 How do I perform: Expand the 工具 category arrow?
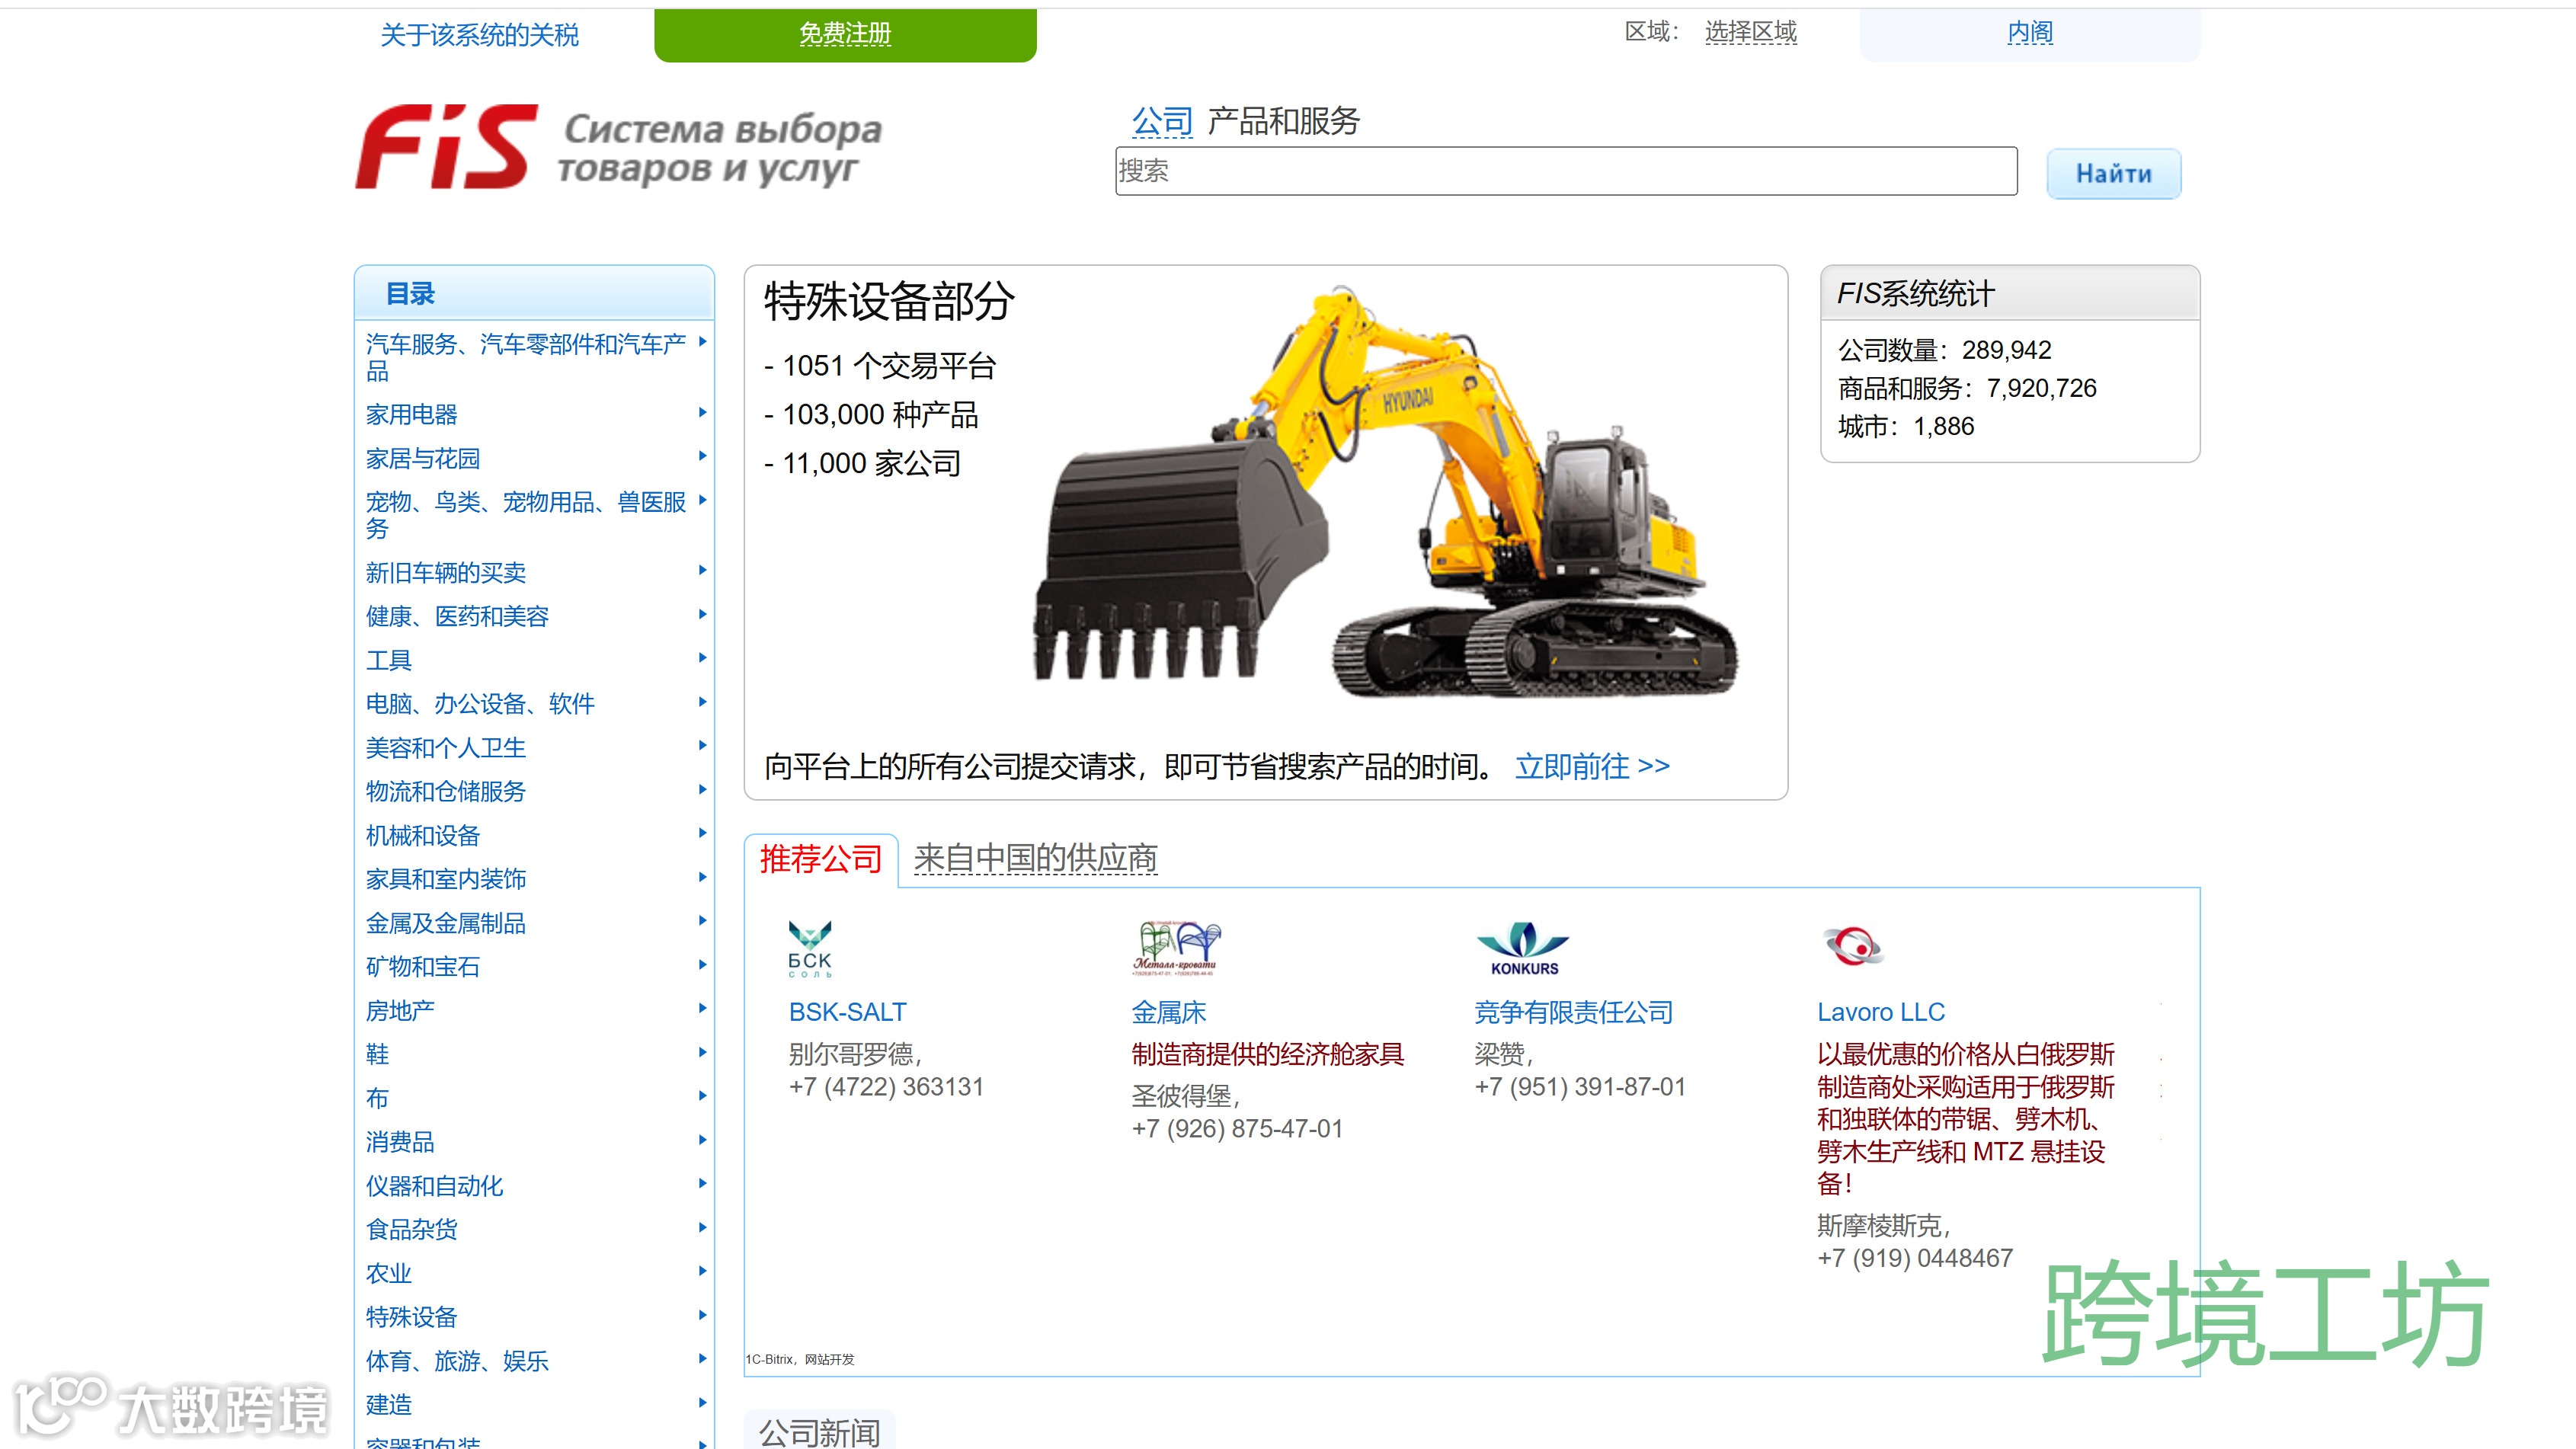tap(703, 658)
